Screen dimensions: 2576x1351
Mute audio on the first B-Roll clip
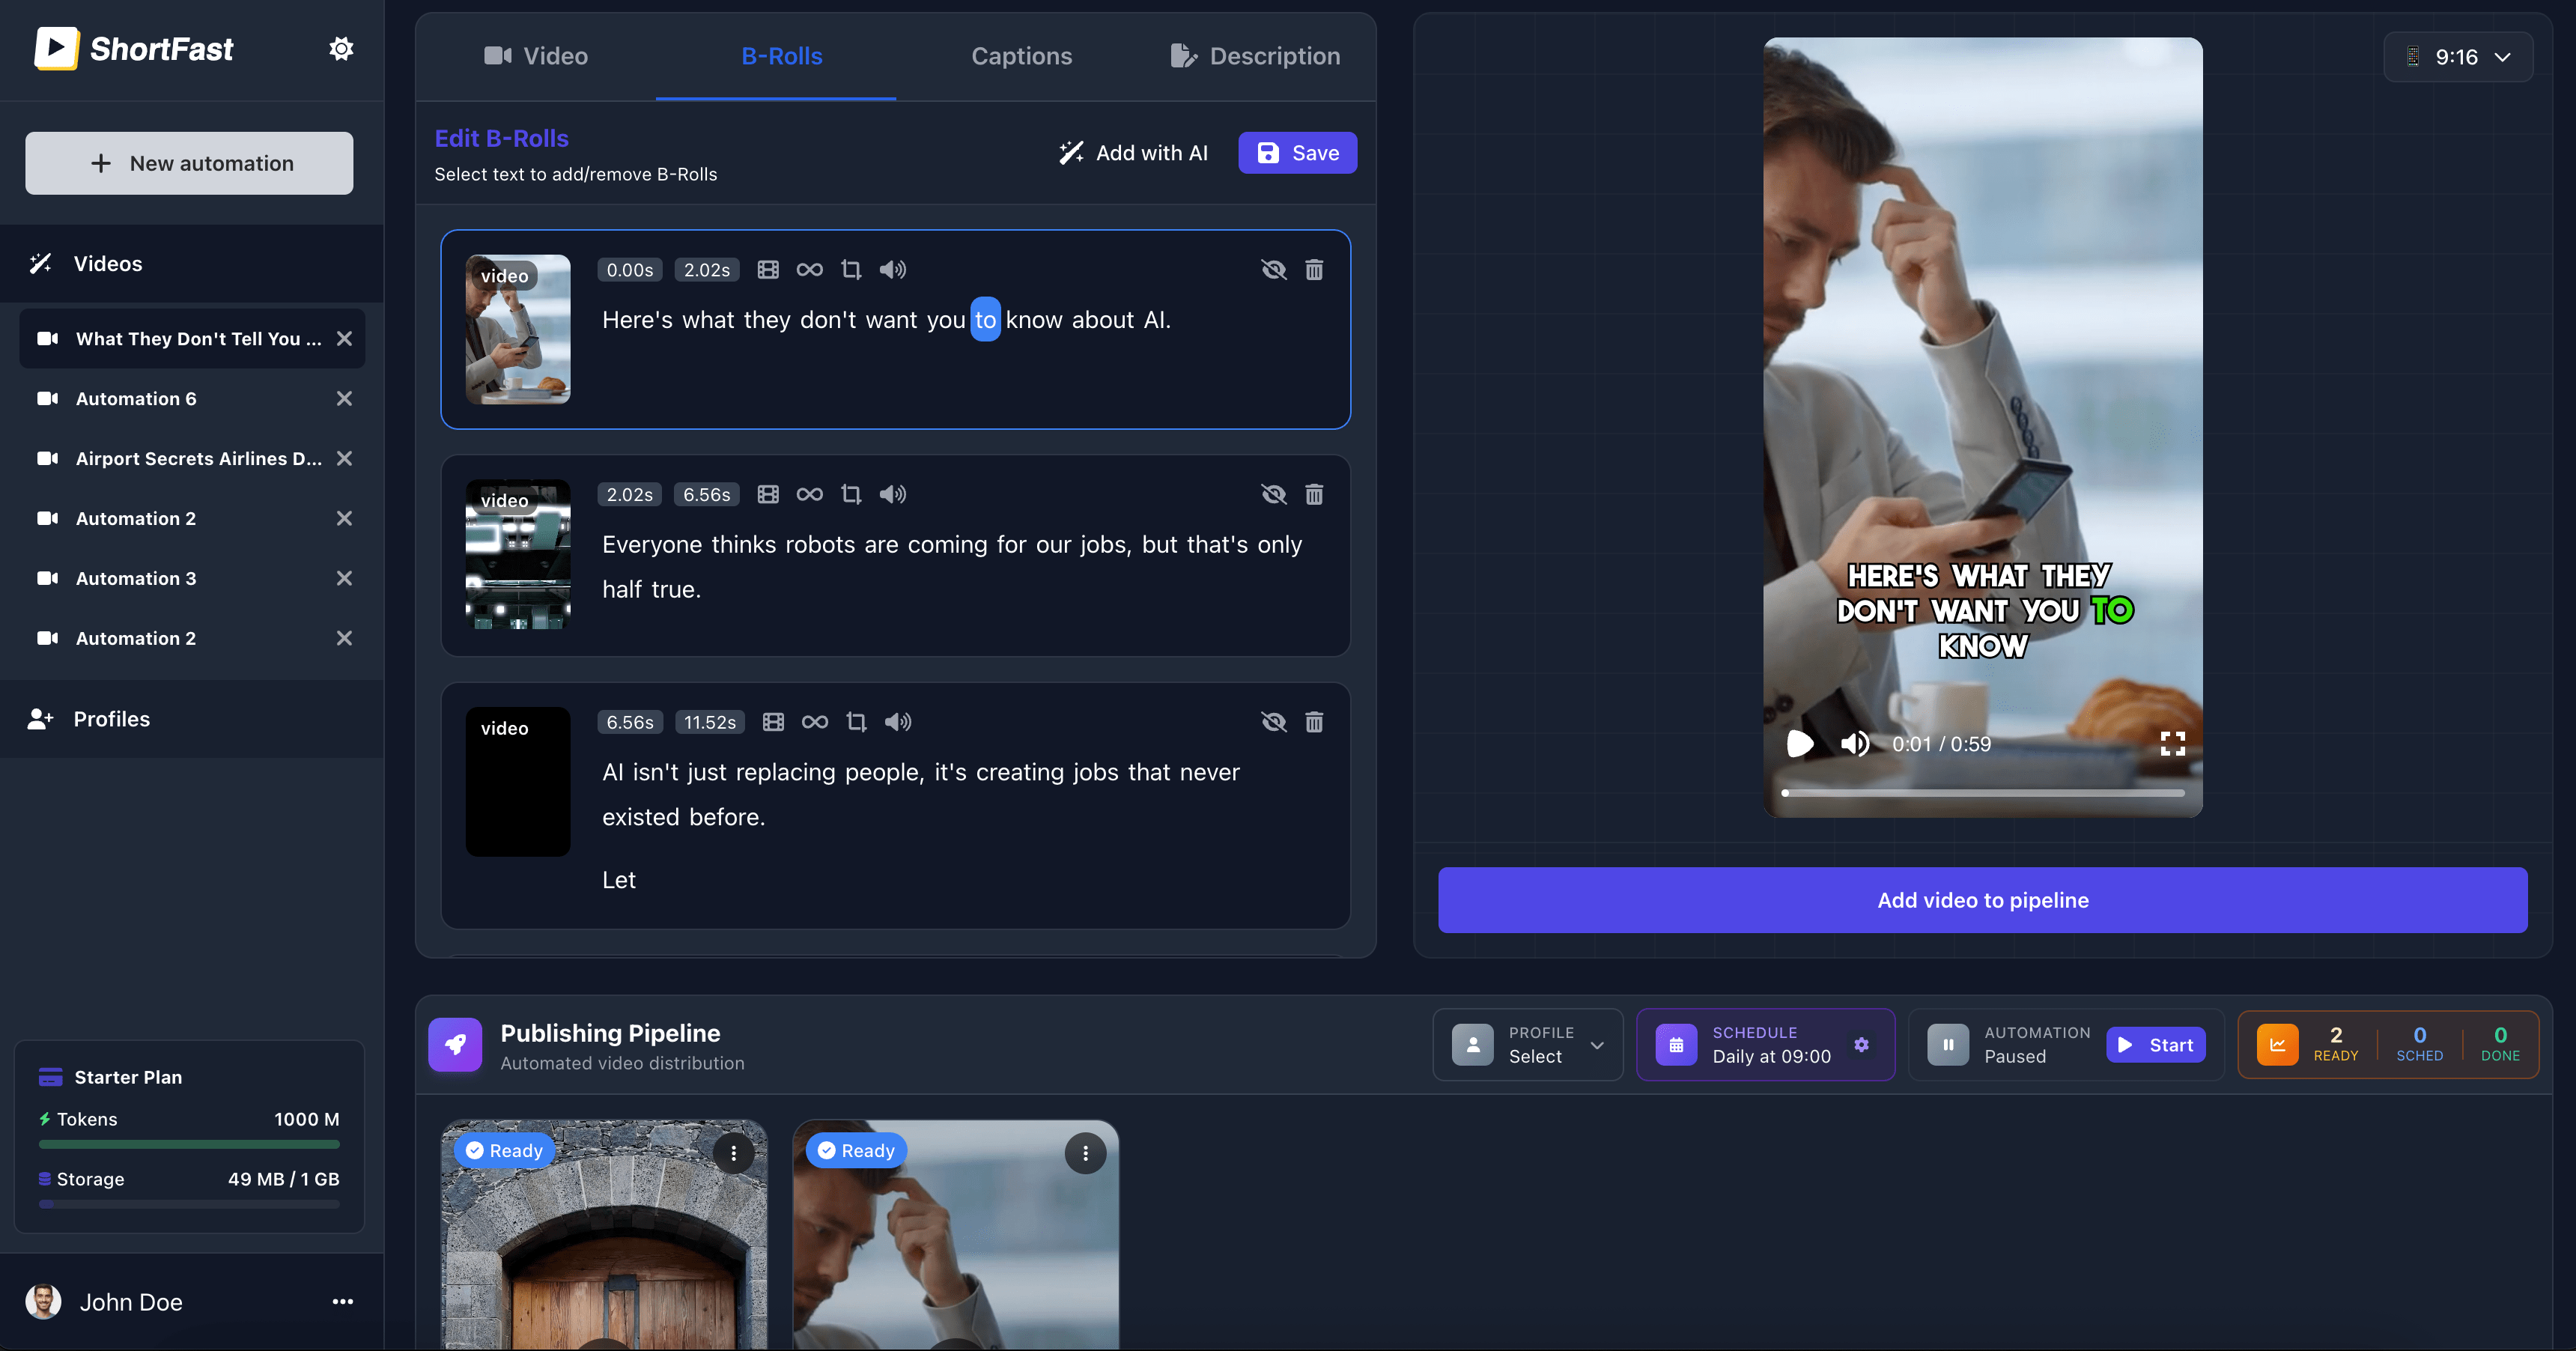[x=892, y=269]
